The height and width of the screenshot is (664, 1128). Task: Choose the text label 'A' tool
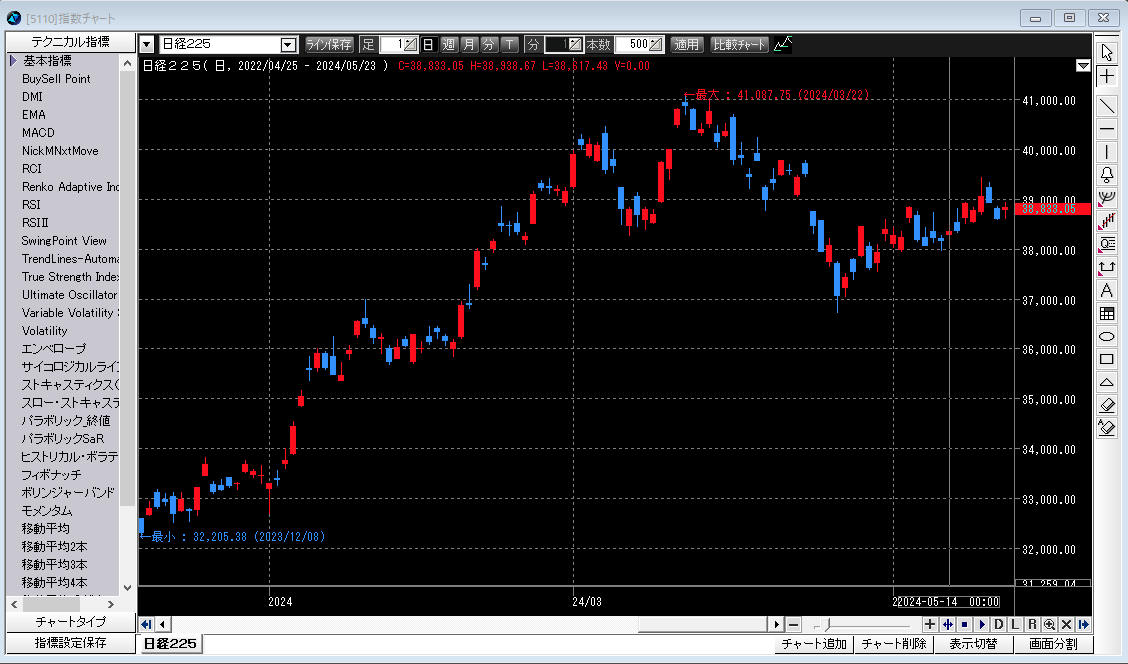point(1107,291)
